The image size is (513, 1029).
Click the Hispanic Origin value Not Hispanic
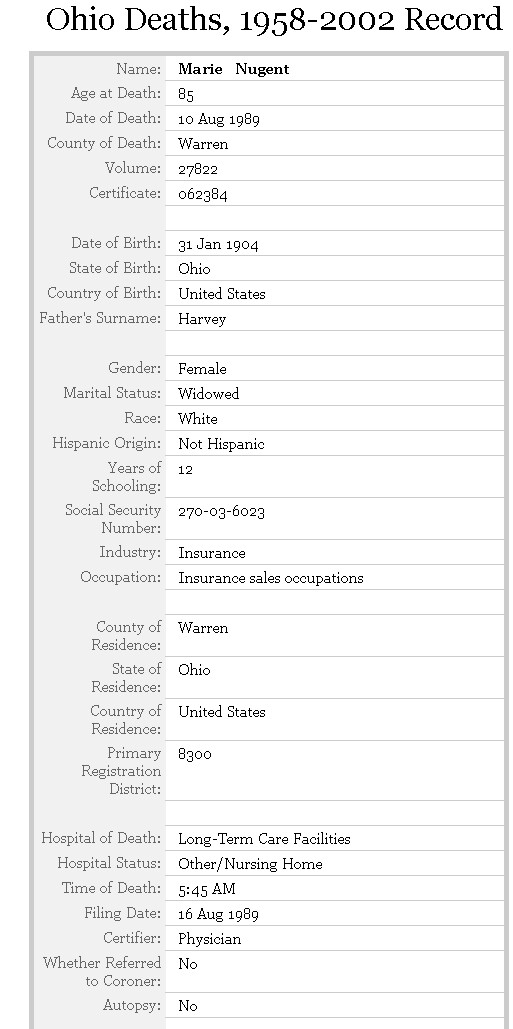221,444
